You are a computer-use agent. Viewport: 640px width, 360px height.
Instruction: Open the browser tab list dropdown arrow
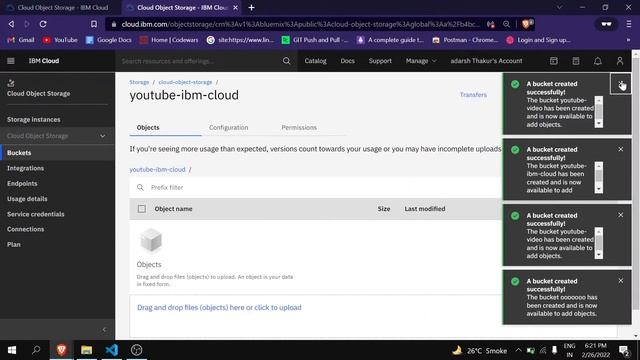[x=560, y=7]
